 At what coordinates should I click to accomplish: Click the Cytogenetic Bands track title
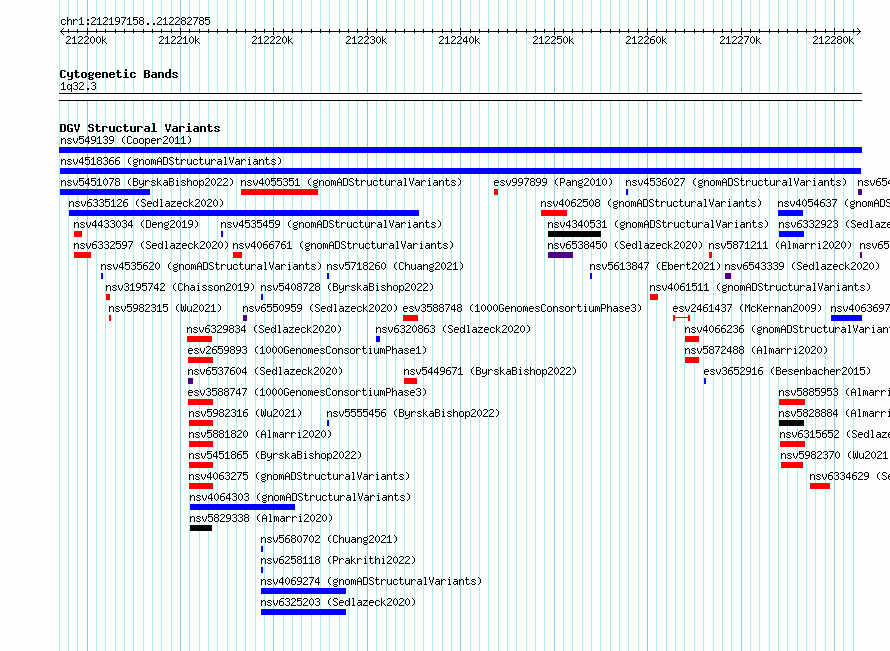tap(119, 74)
